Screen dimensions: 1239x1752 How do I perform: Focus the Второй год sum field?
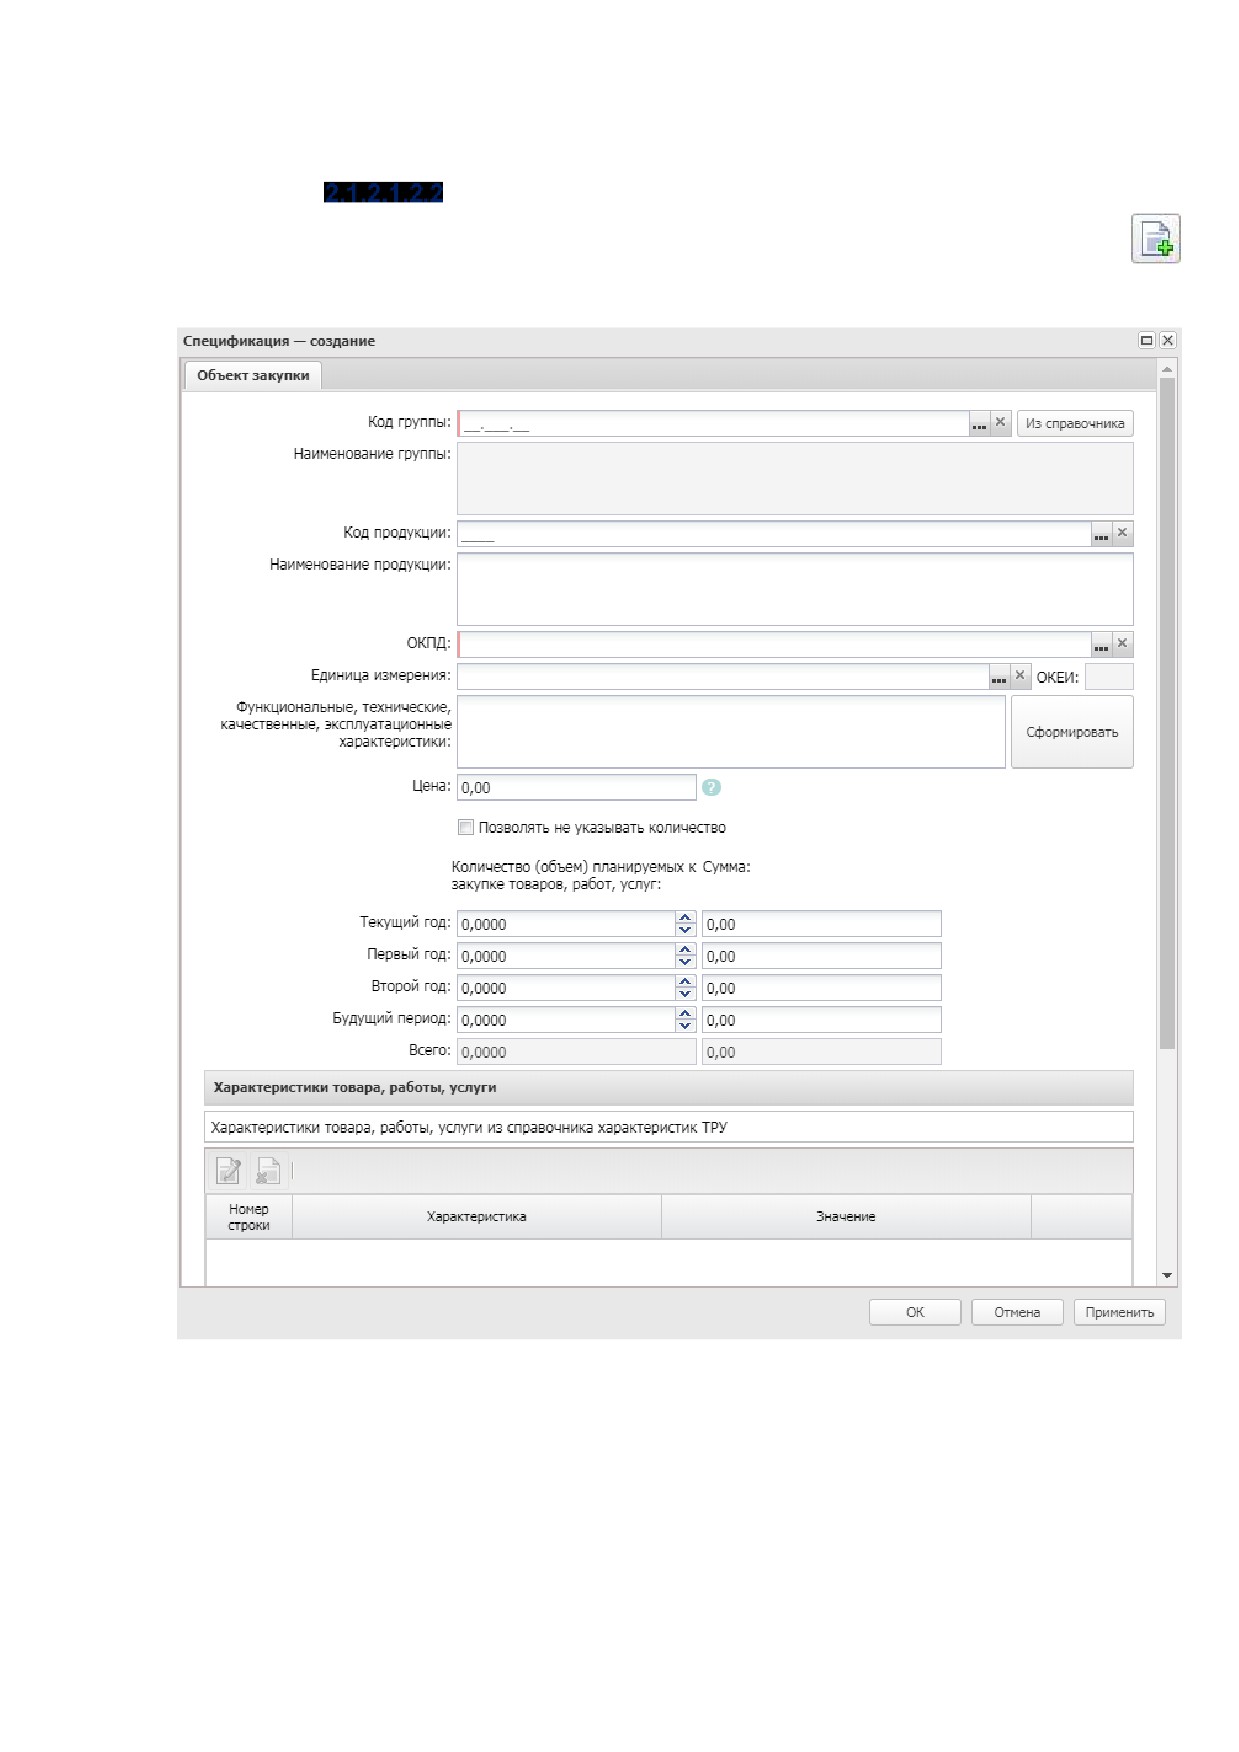(822, 988)
